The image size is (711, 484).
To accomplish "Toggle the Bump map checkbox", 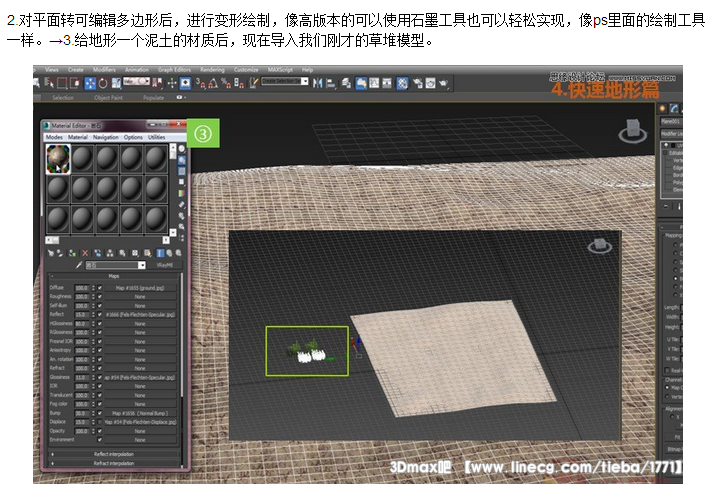I will (x=99, y=413).
